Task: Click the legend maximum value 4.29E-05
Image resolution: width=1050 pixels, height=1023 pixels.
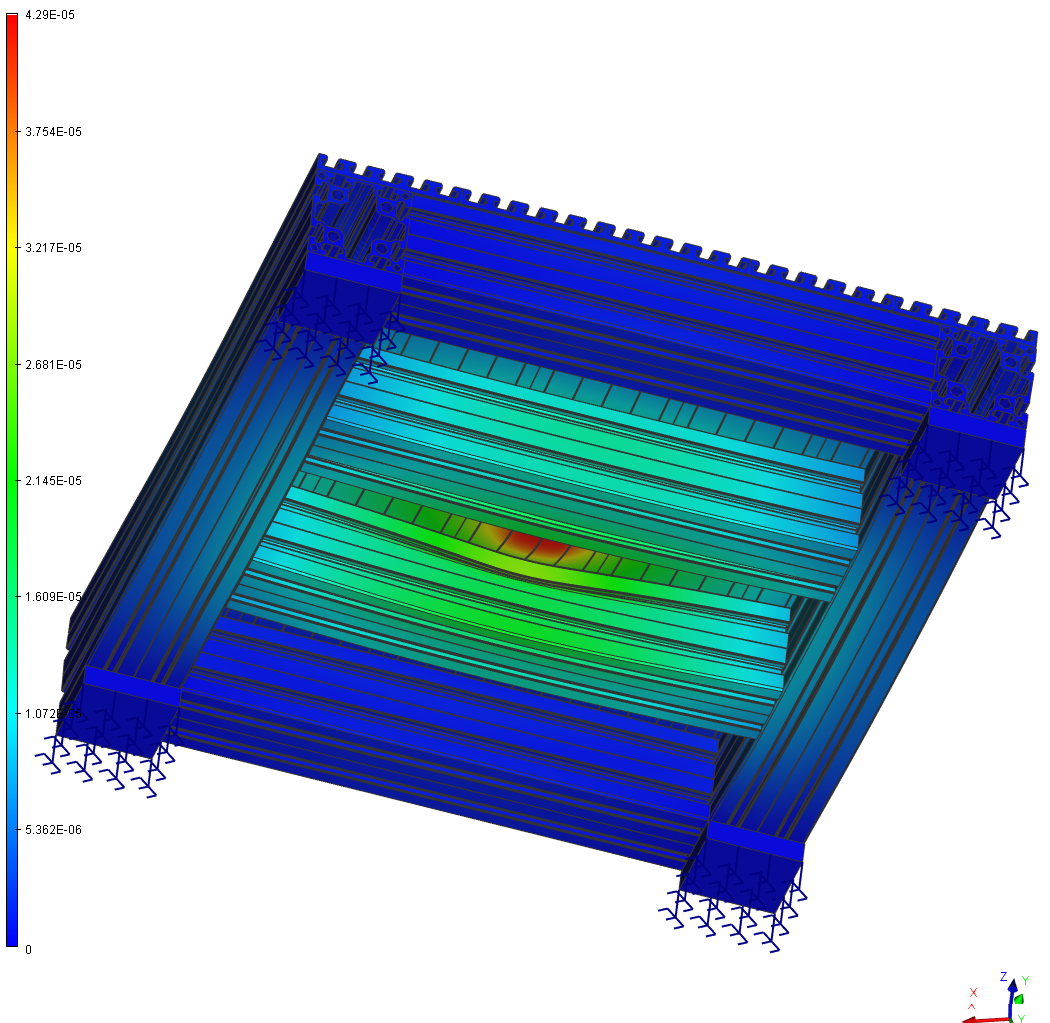Action: point(50,15)
